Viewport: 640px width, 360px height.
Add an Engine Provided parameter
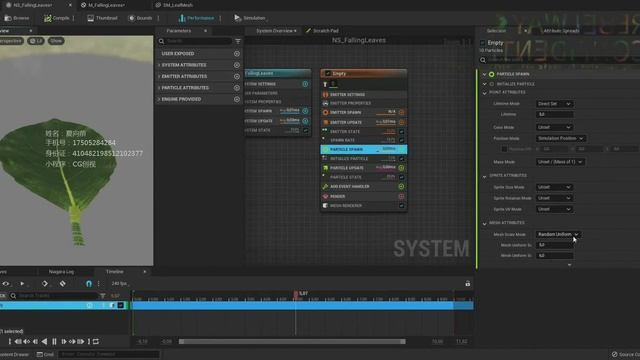click(x=237, y=99)
